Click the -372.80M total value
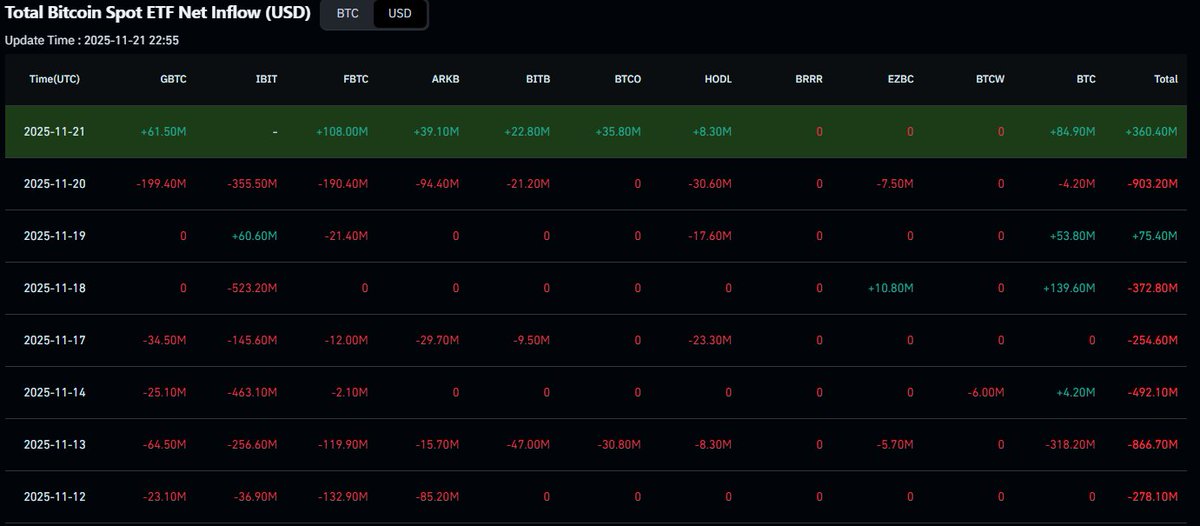This screenshot has width=1200, height=526. point(1152,288)
